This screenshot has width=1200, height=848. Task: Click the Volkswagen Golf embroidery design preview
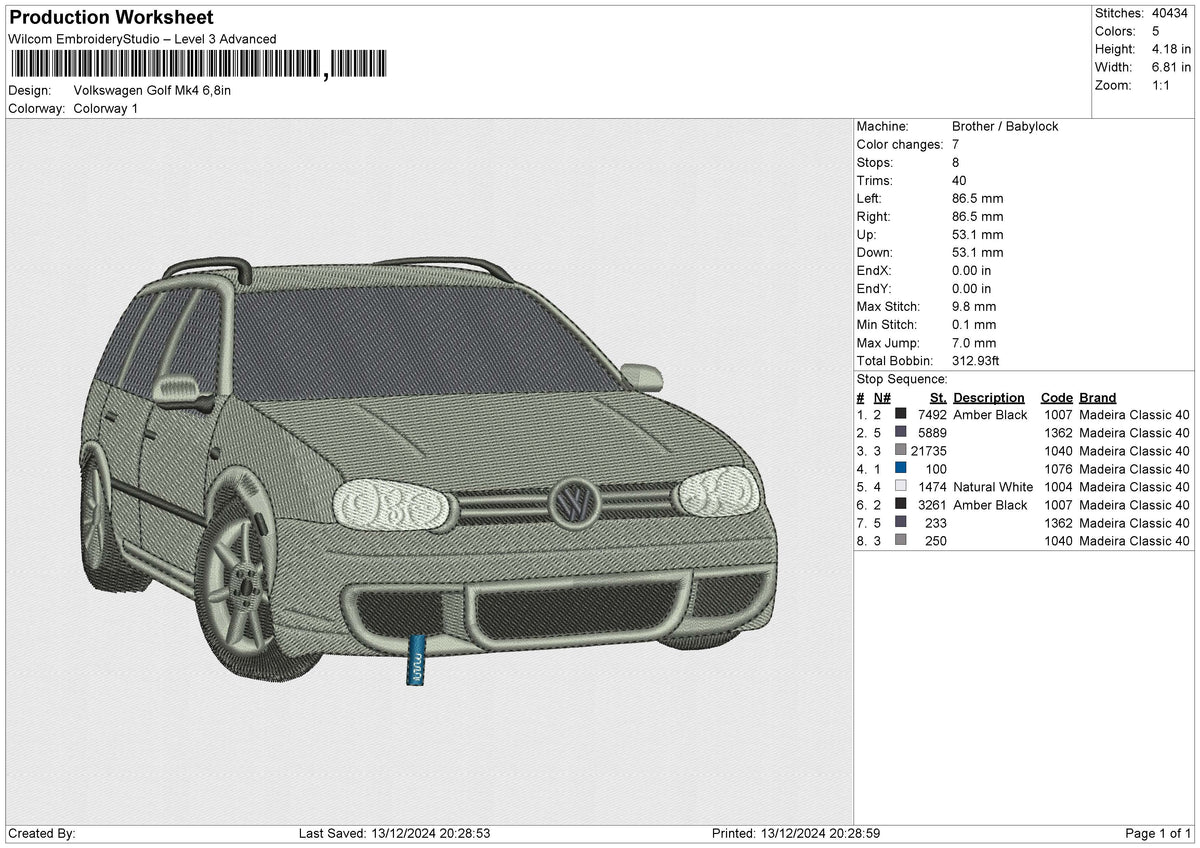[428, 472]
